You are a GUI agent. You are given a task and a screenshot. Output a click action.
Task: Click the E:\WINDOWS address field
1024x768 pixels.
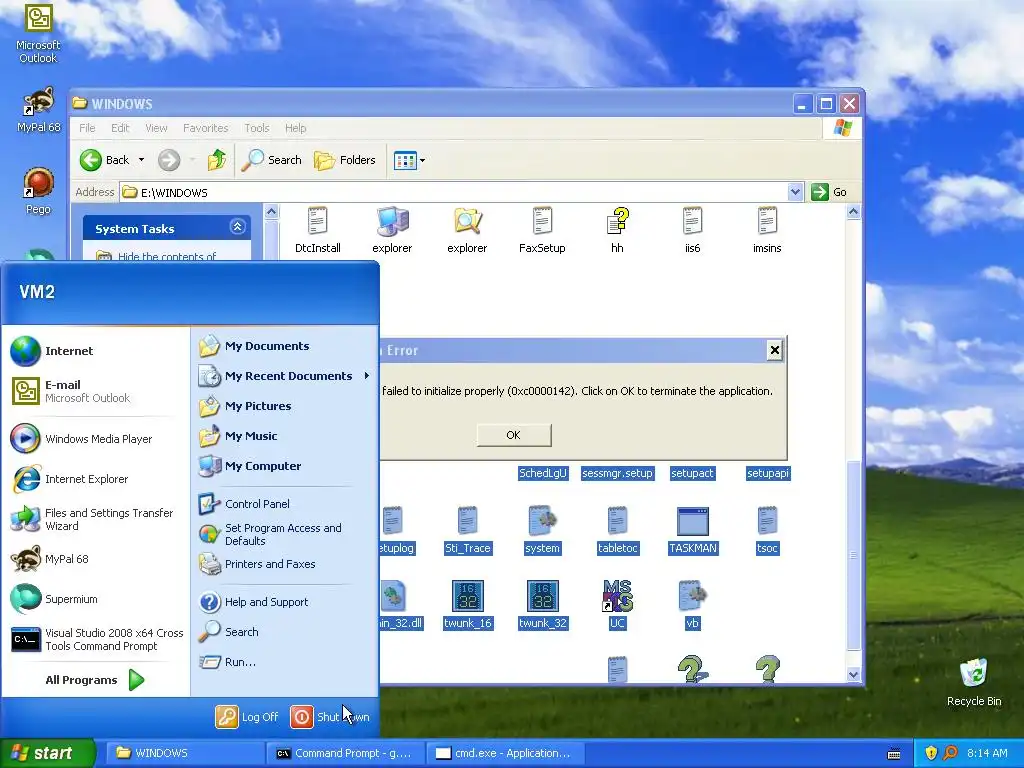click(455, 192)
